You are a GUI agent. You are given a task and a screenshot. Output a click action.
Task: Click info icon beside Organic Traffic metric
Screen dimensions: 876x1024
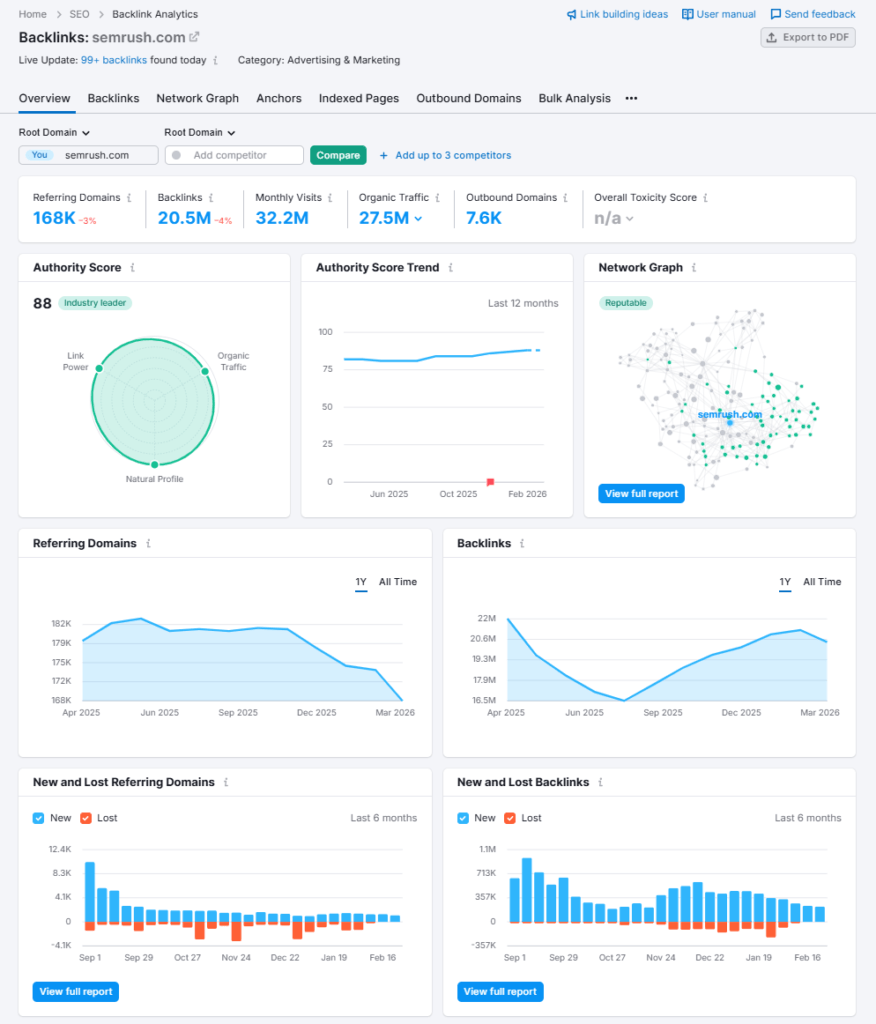(x=438, y=198)
